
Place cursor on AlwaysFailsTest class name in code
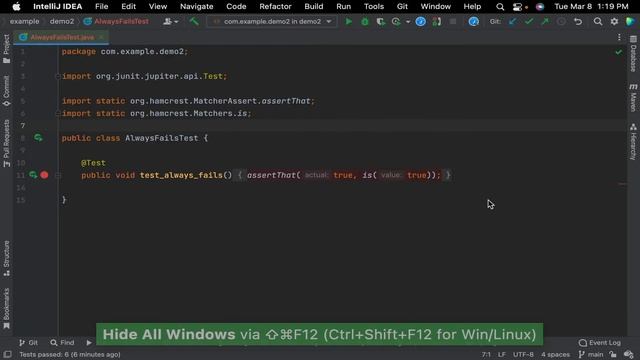coord(161,138)
